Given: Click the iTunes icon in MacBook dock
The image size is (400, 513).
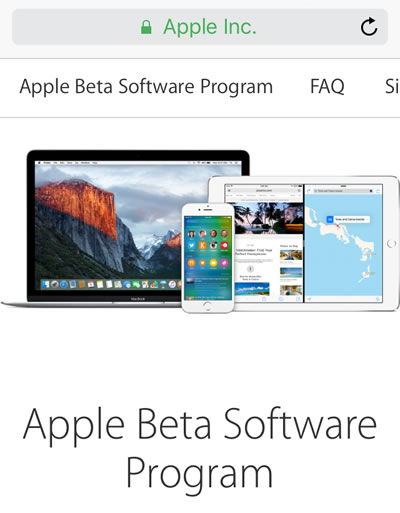Looking at the screenshot, I should tap(172, 284).
